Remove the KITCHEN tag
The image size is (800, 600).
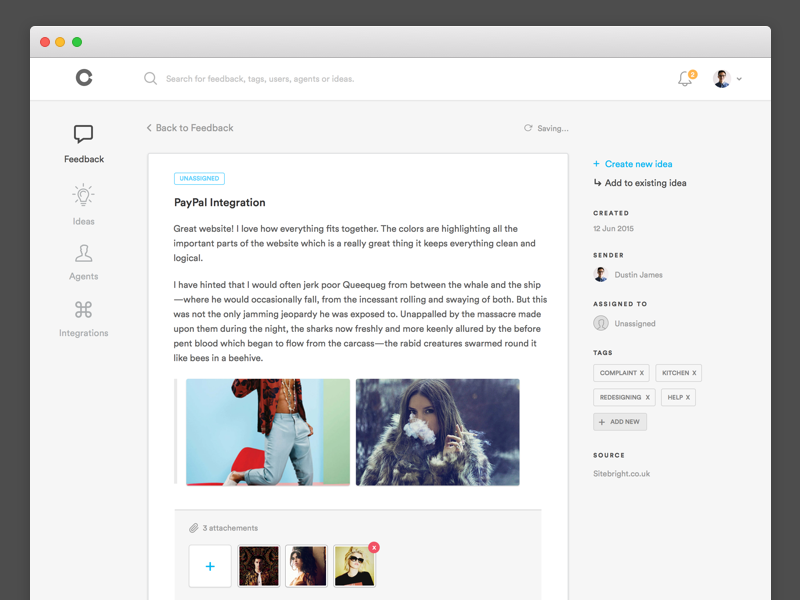point(695,372)
